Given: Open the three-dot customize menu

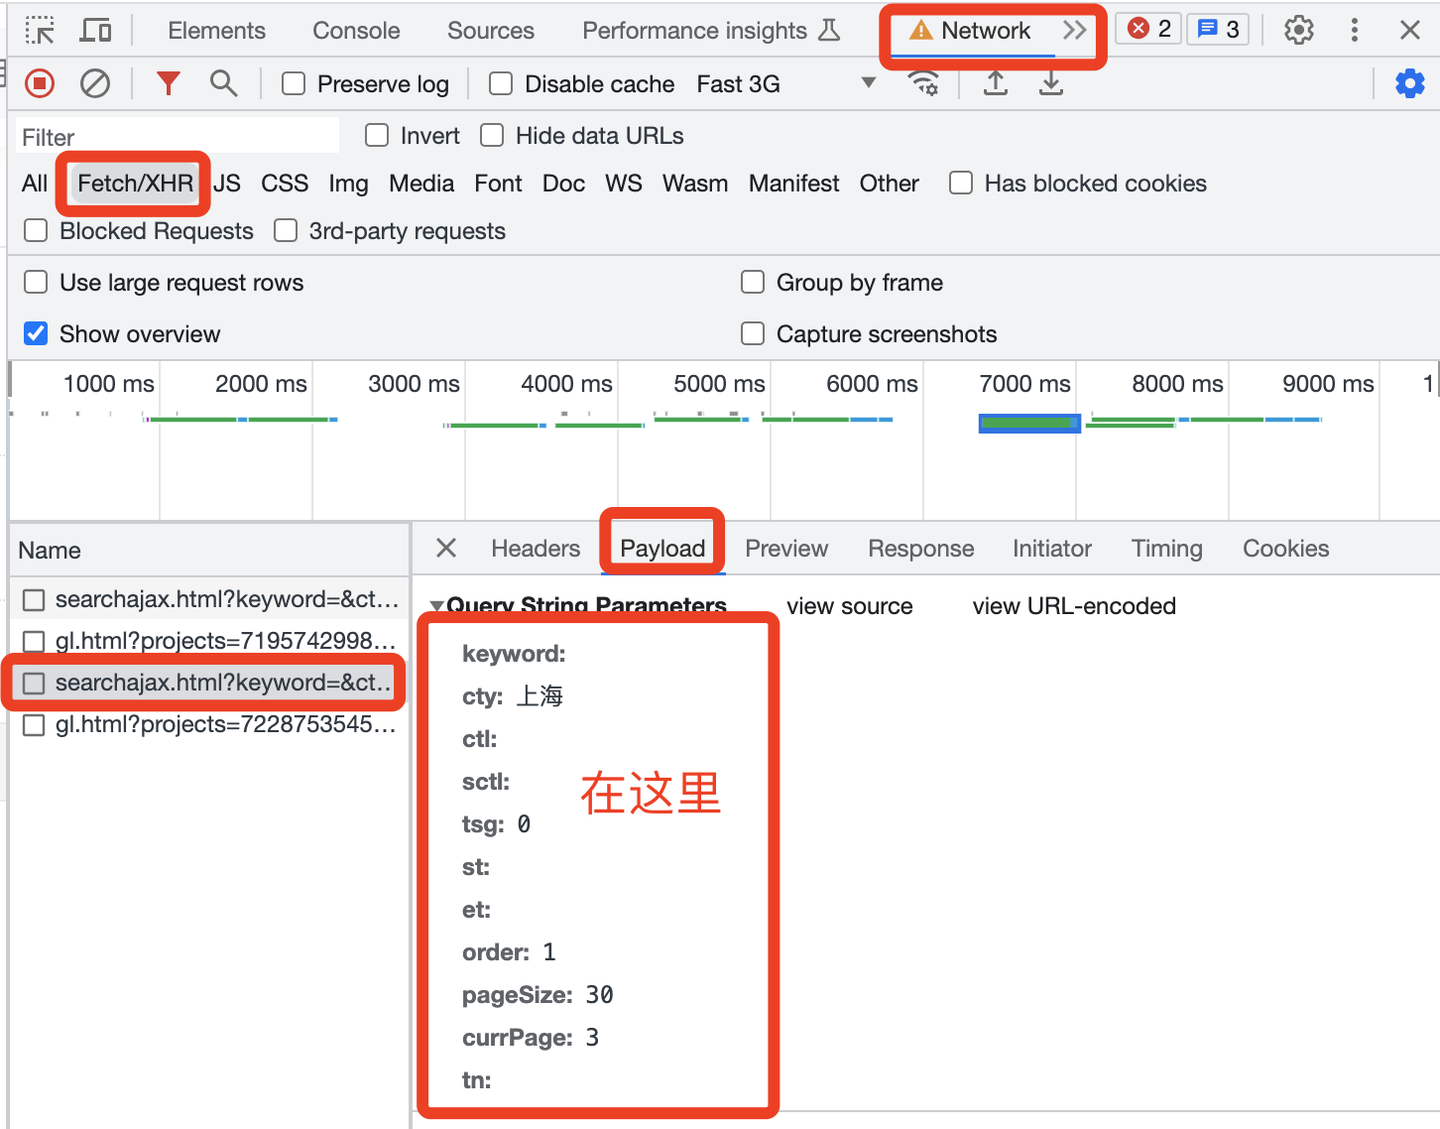Looking at the screenshot, I should pyautogui.click(x=1355, y=30).
